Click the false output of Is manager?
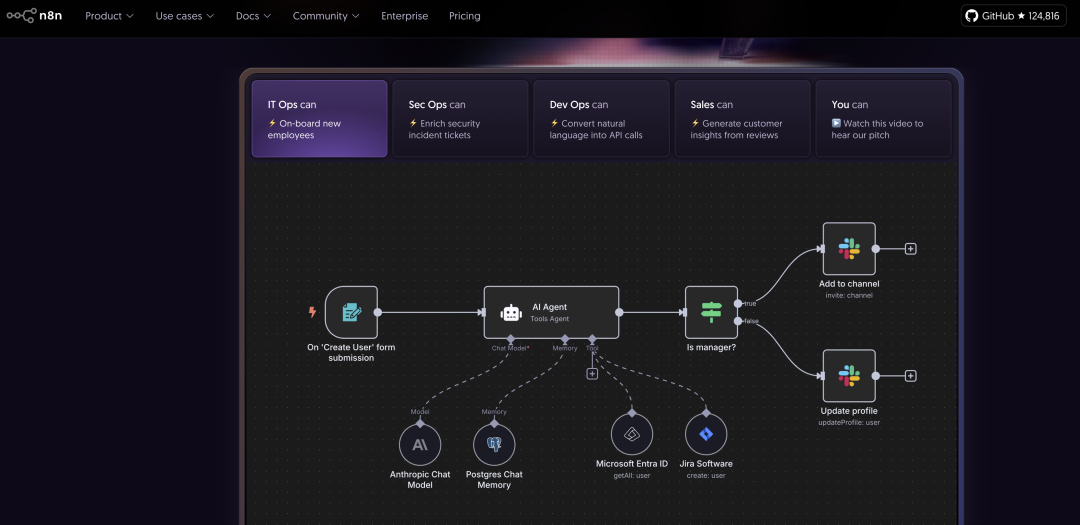The width and height of the screenshot is (1080, 525). (738, 321)
